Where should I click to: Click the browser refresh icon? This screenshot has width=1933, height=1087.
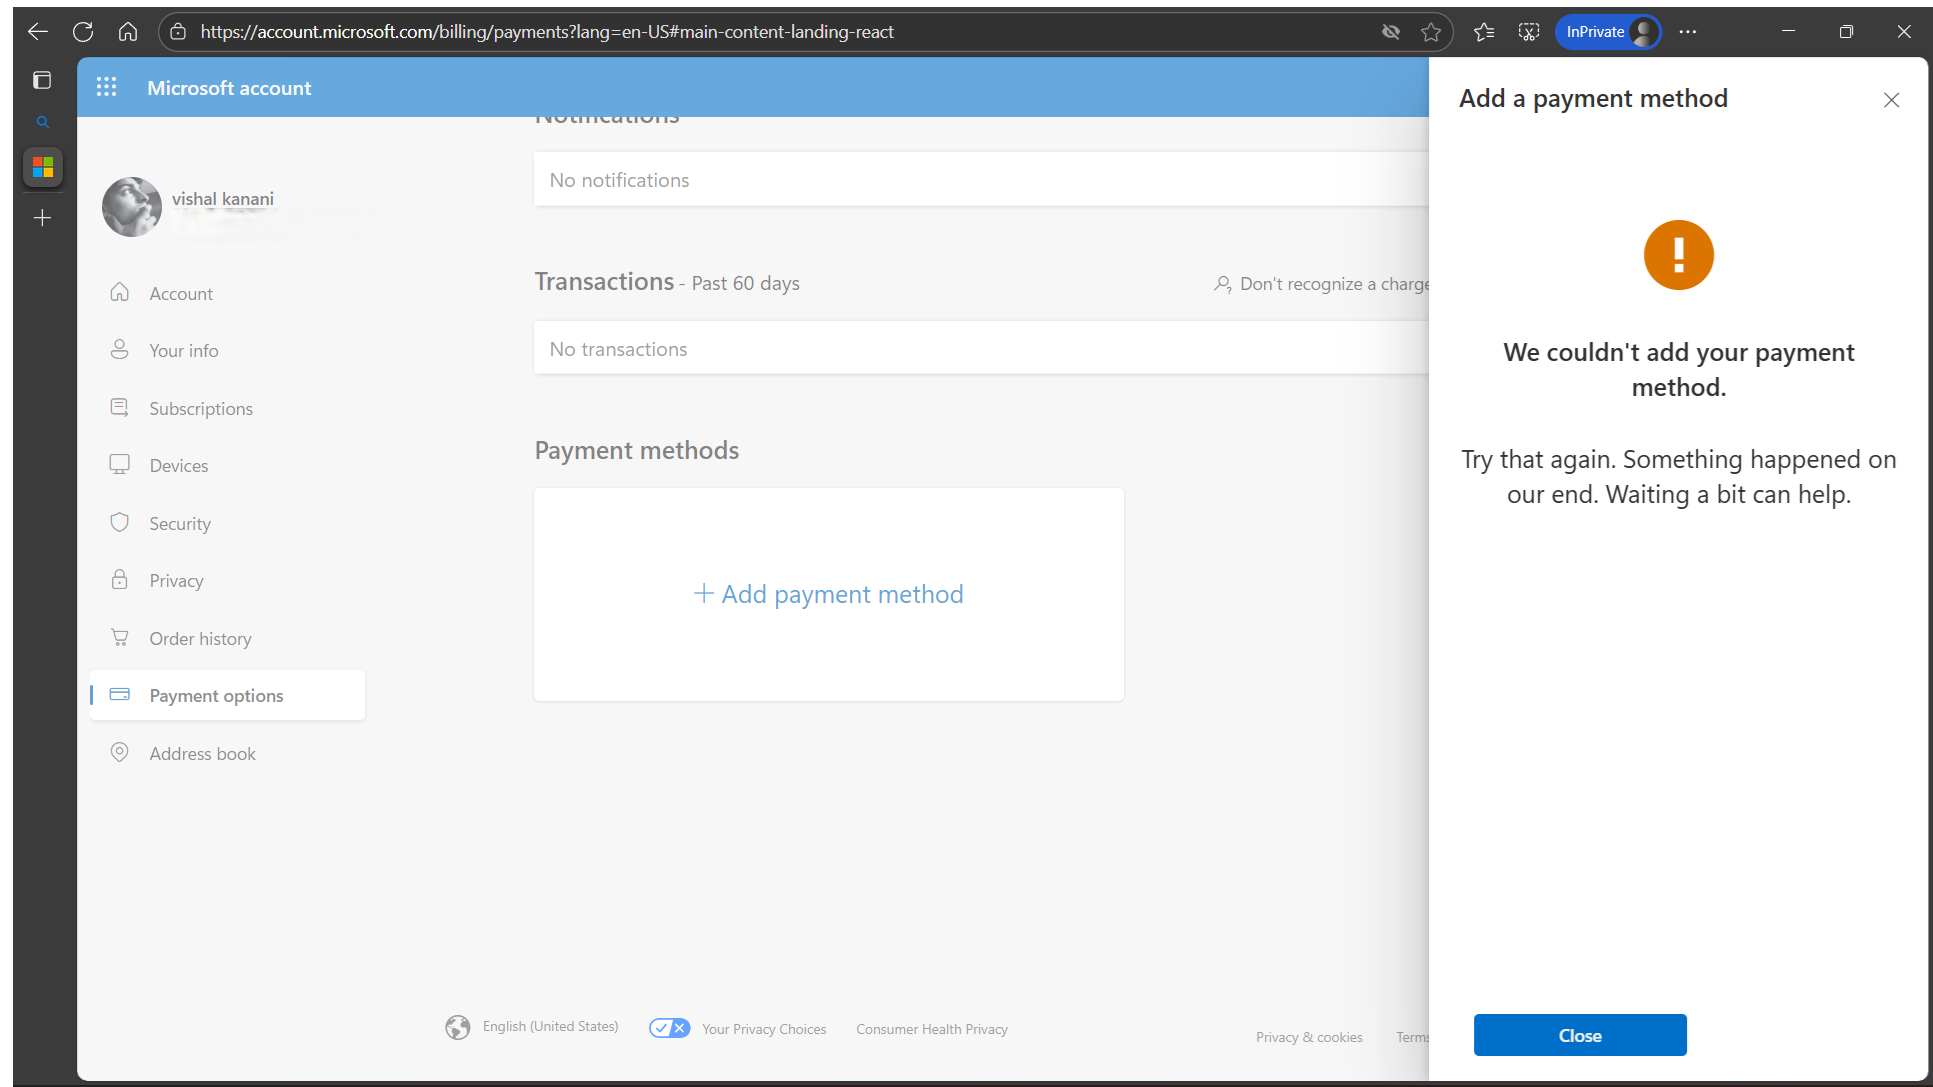[83, 32]
